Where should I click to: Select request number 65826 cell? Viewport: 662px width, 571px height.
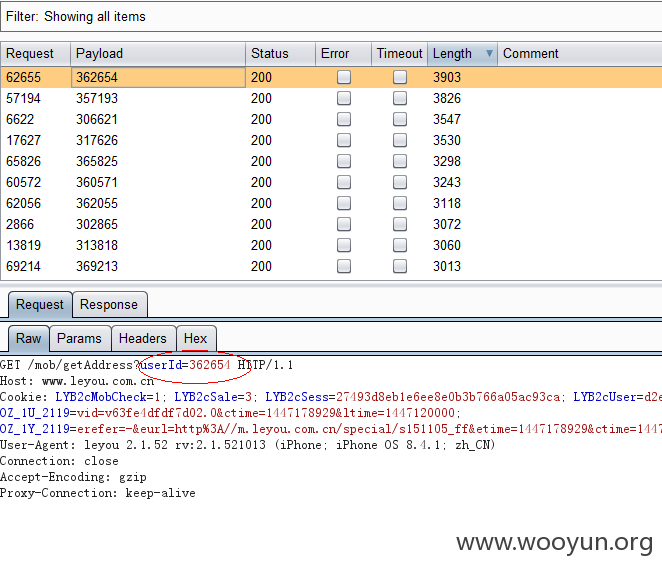[35, 161]
